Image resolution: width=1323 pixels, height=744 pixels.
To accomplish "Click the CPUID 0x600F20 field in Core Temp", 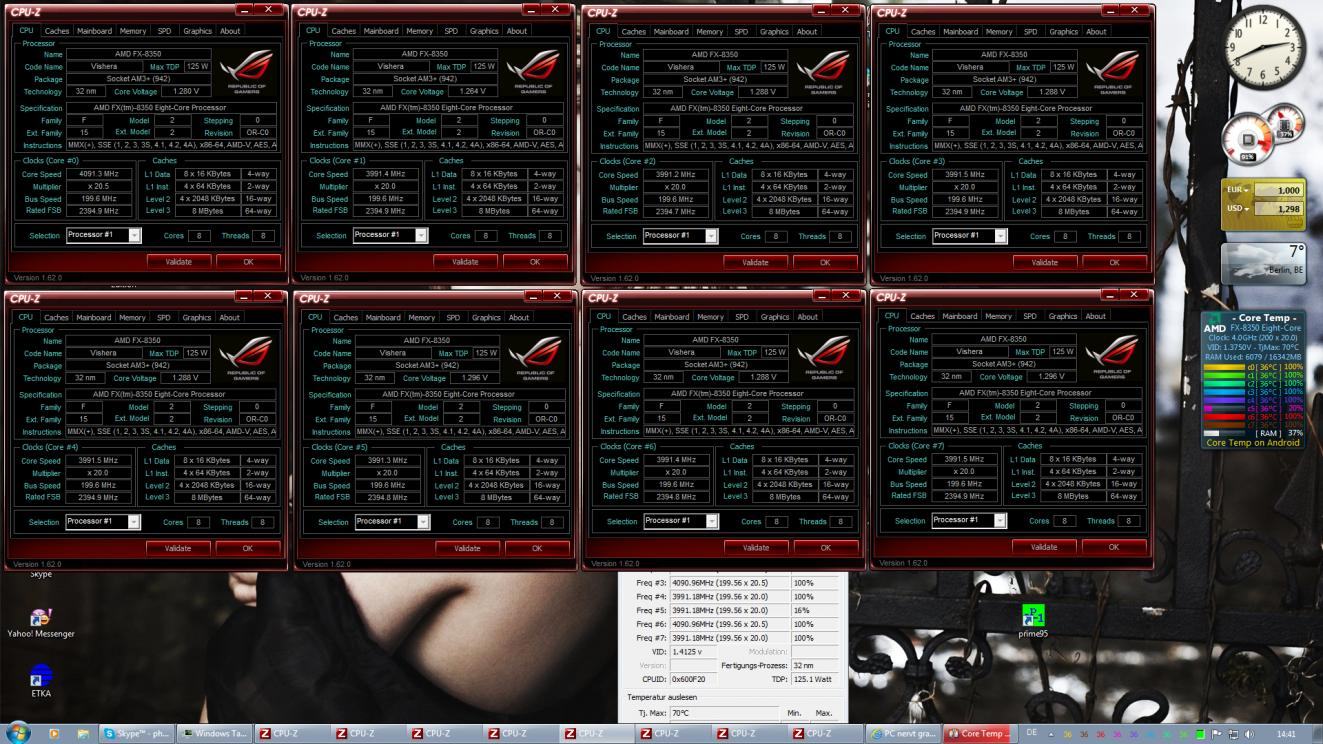I will 693,678.
